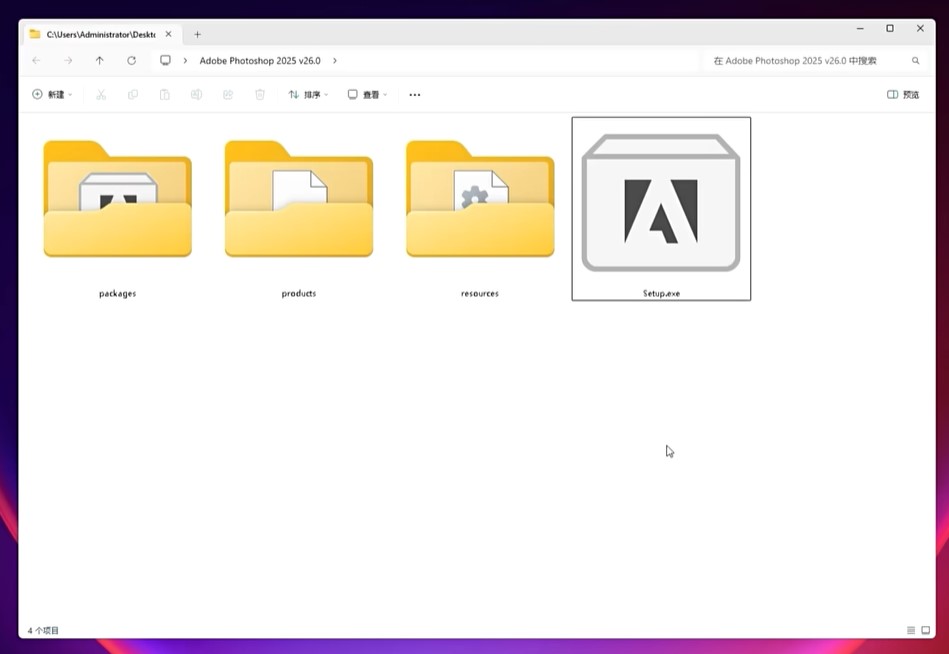The width and height of the screenshot is (949, 654).
Task: Go forward with the forward arrow
Action: [68, 60]
